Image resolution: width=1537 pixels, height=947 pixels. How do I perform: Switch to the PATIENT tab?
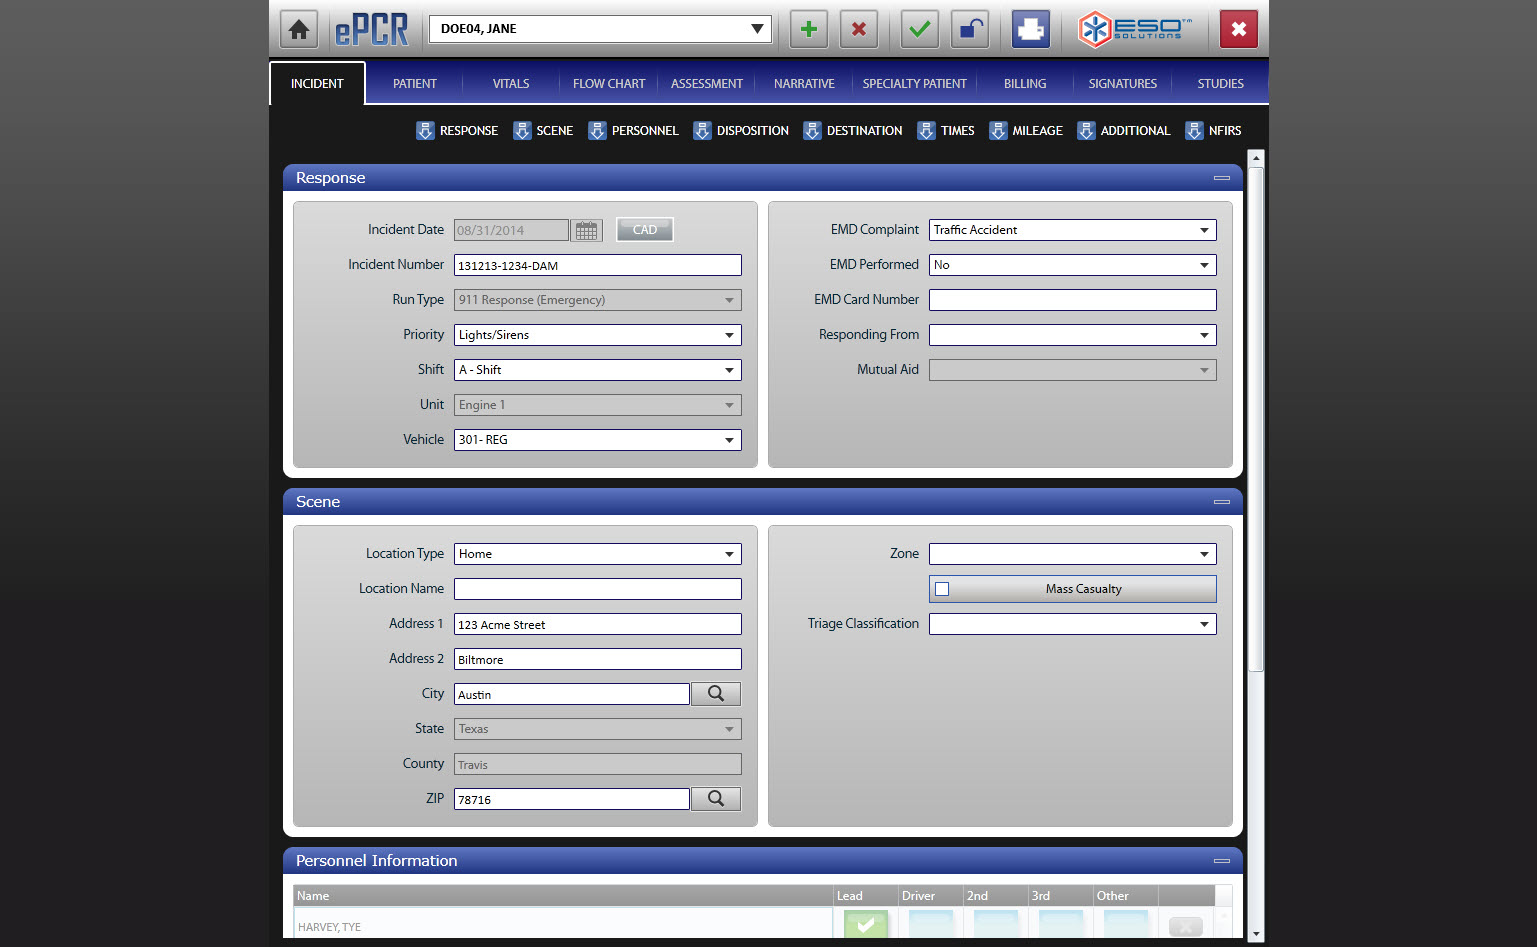click(x=415, y=84)
